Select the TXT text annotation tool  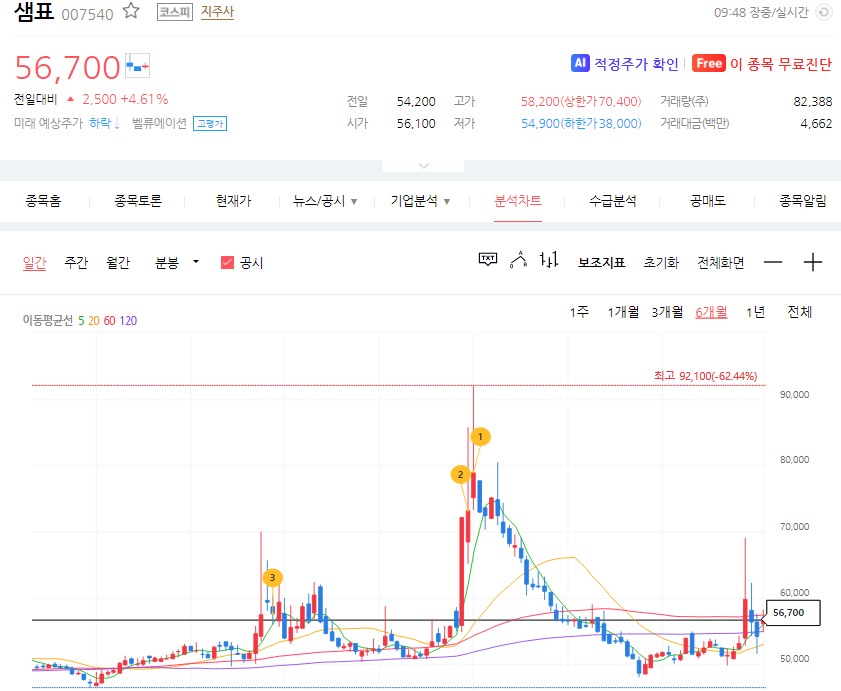coord(487,258)
